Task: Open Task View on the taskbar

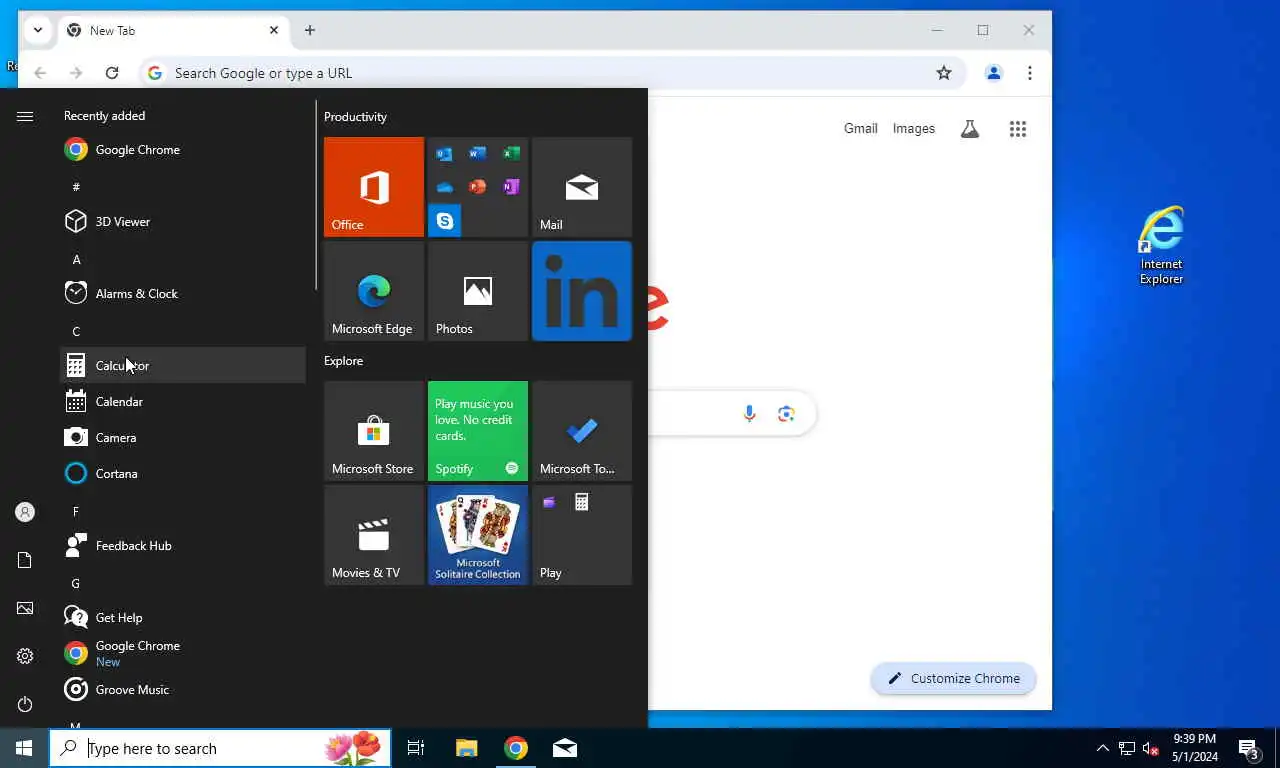Action: pos(416,748)
